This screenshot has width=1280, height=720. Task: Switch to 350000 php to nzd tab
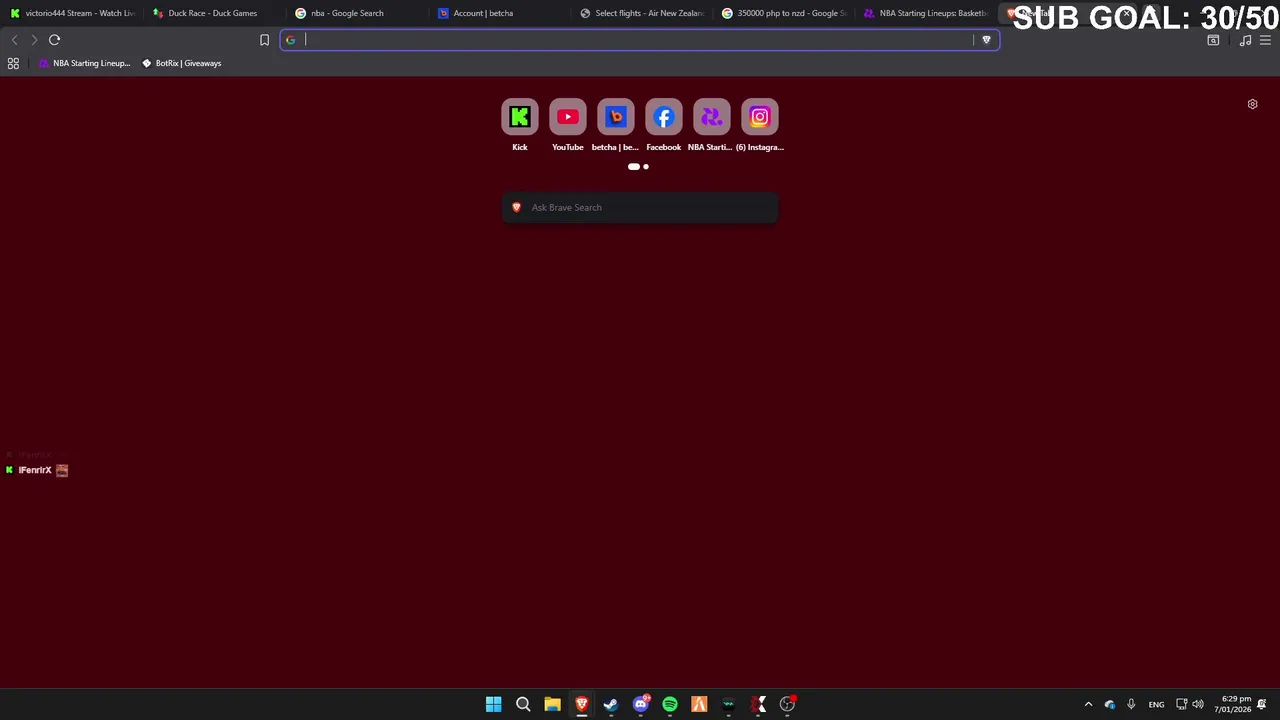(x=787, y=13)
